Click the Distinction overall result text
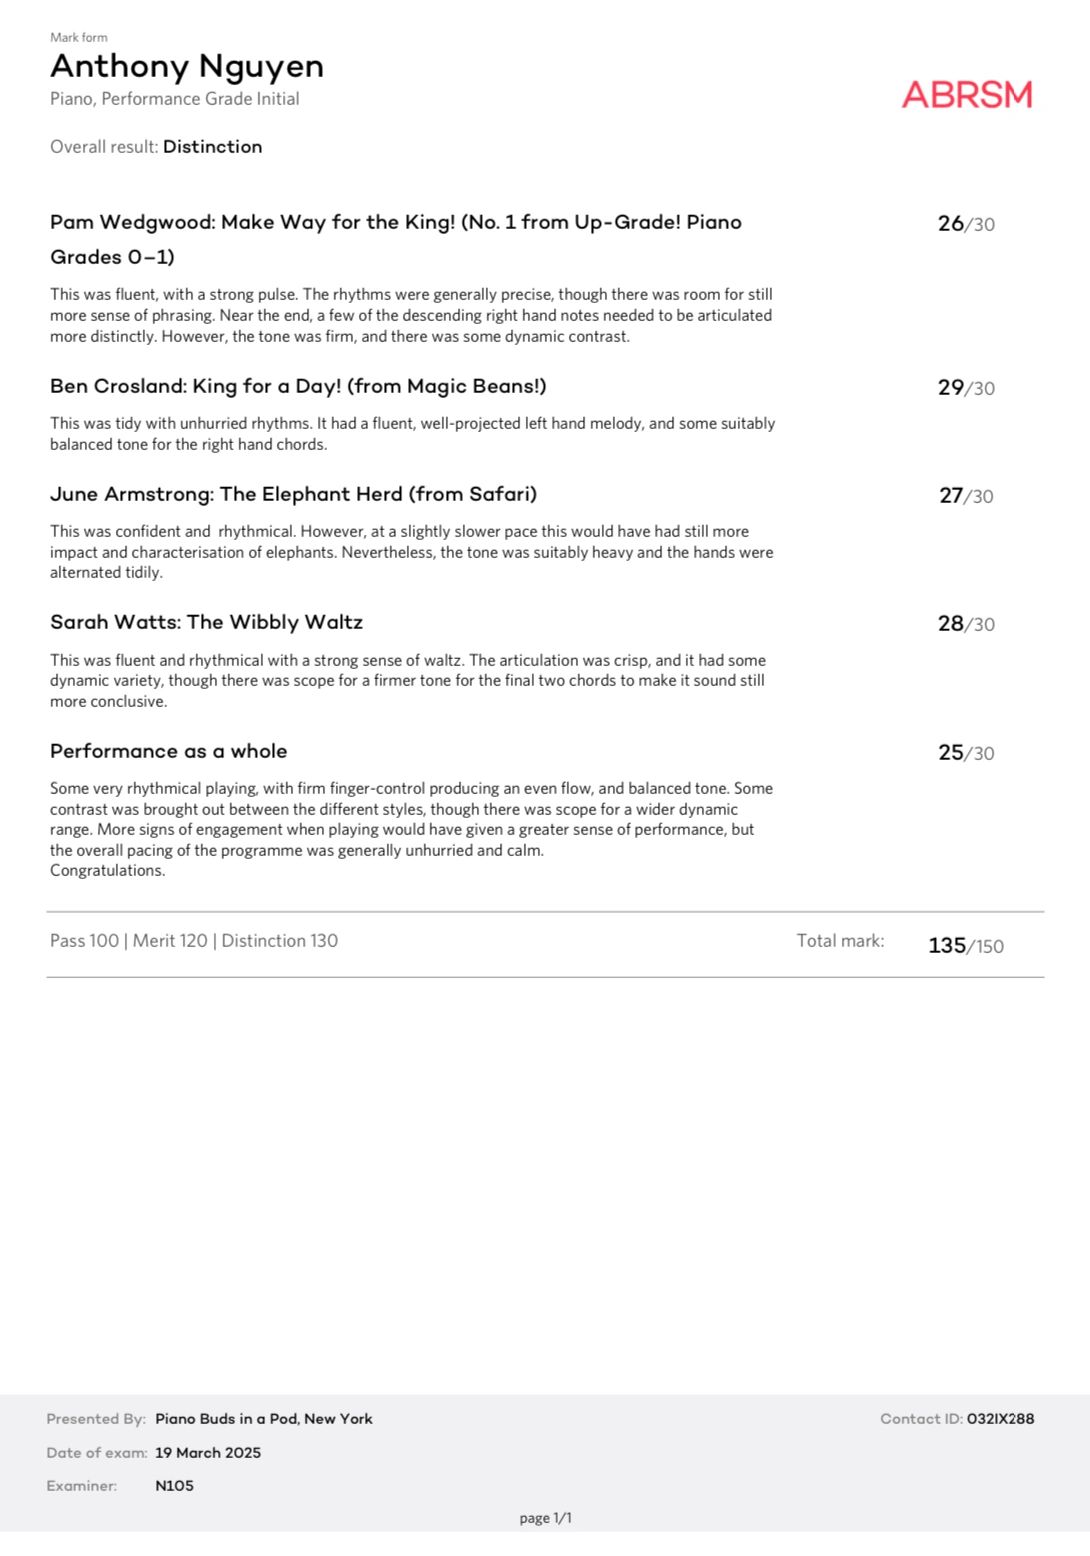Viewport: 1090px width, 1556px height. point(212,147)
